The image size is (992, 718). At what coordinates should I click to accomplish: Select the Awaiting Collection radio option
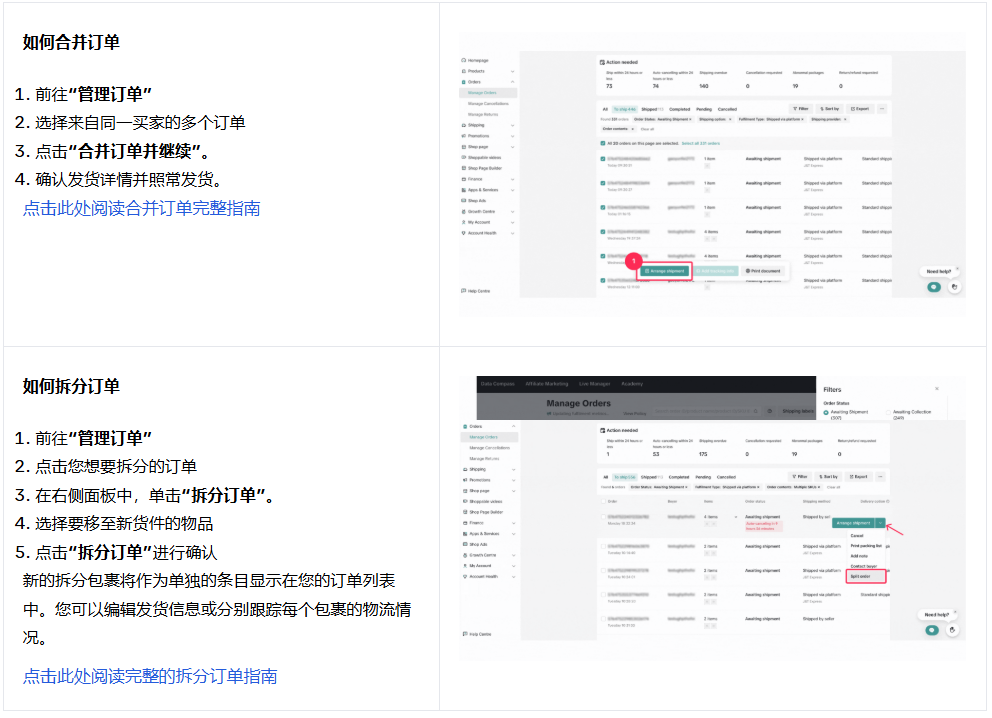[887, 412]
